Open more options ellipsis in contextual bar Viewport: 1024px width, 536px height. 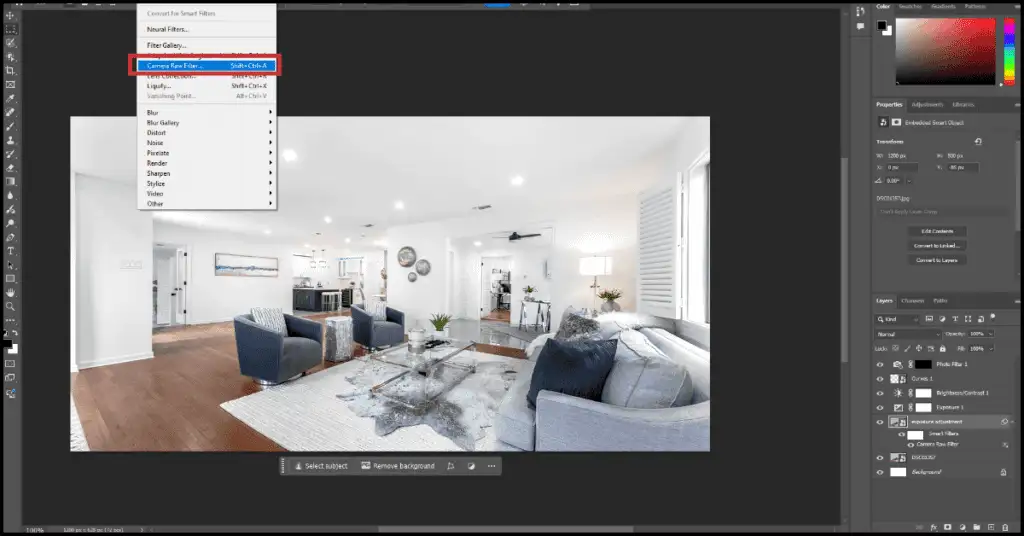(491, 465)
